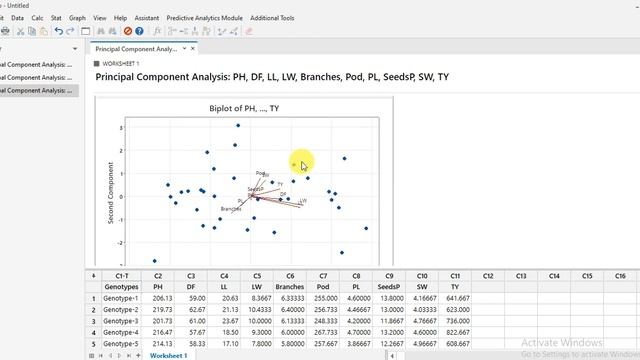Click the second binoculars Find and Replace icon
The height and width of the screenshot is (360, 640).
113,31
